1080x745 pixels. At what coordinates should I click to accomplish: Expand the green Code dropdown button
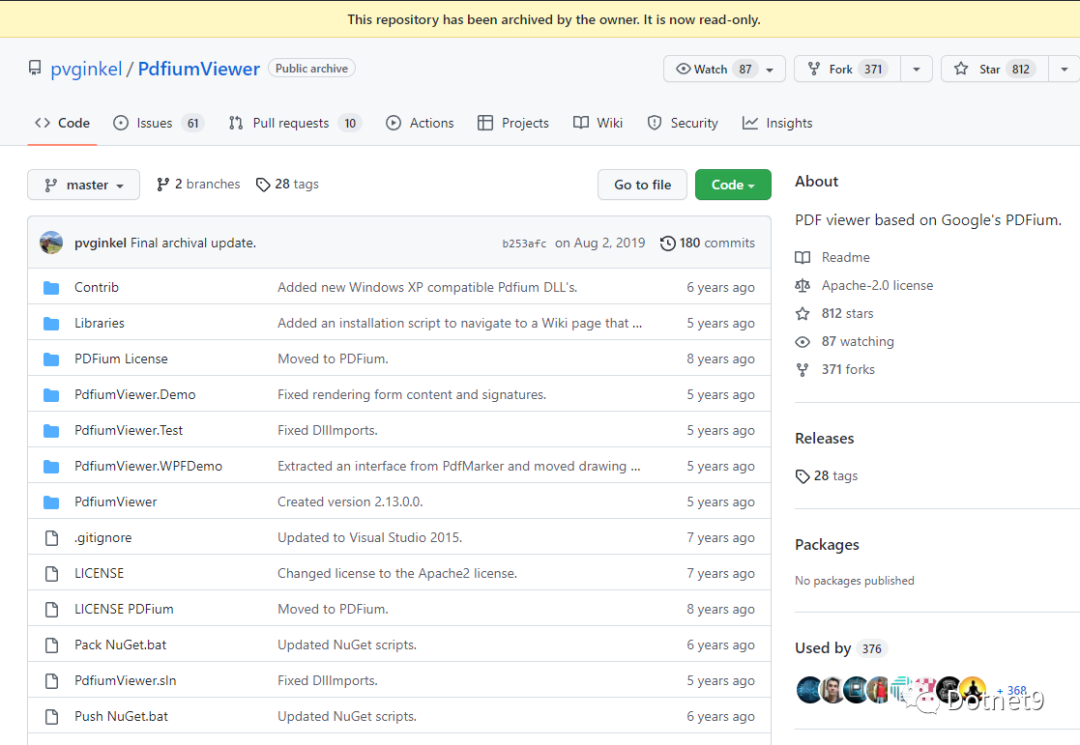pos(732,185)
